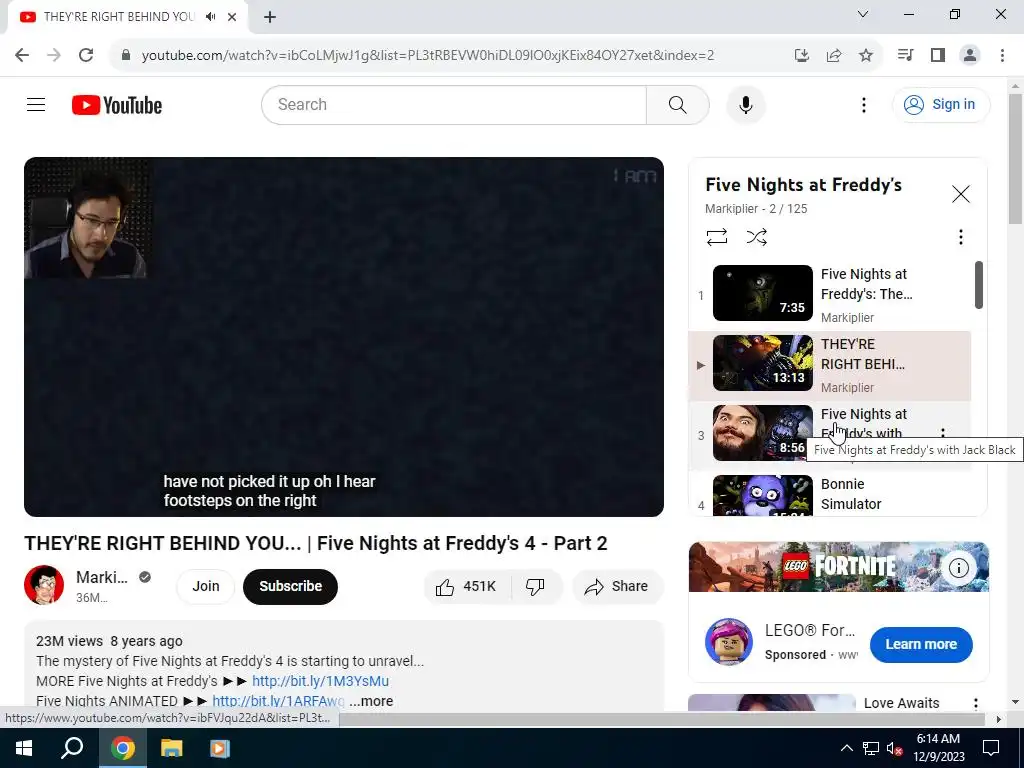
Task: Dislike the video with thumbs down
Action: point(536,586)
